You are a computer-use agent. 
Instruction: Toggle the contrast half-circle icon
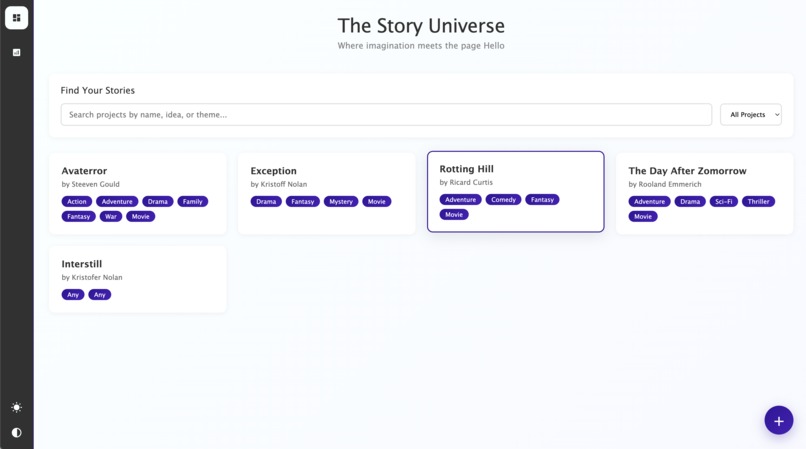point(16,433)
